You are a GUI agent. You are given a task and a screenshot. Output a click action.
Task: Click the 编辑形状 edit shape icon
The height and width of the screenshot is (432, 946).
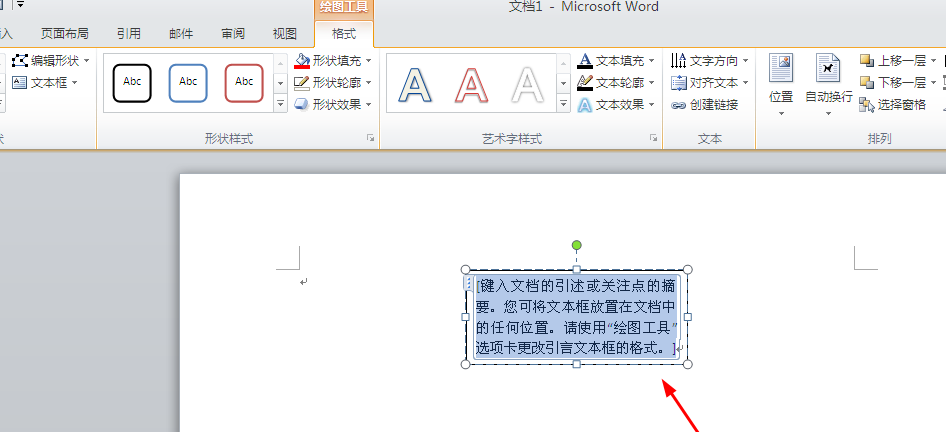click(x=20, y=61)
